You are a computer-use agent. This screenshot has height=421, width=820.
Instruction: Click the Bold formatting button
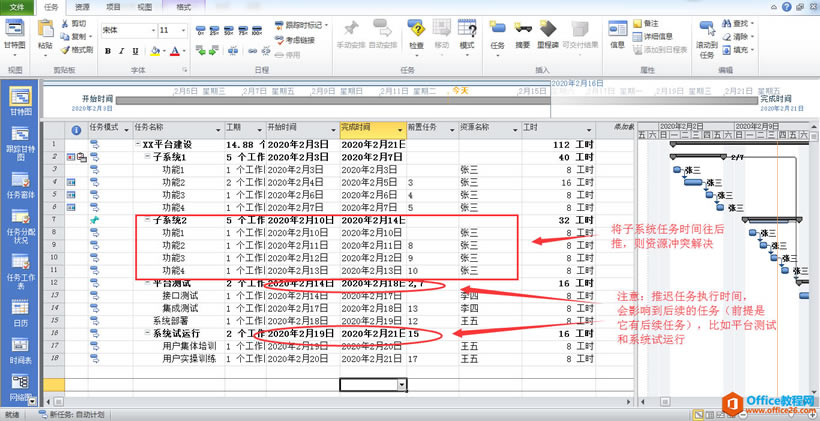click(x=107, y=51)
